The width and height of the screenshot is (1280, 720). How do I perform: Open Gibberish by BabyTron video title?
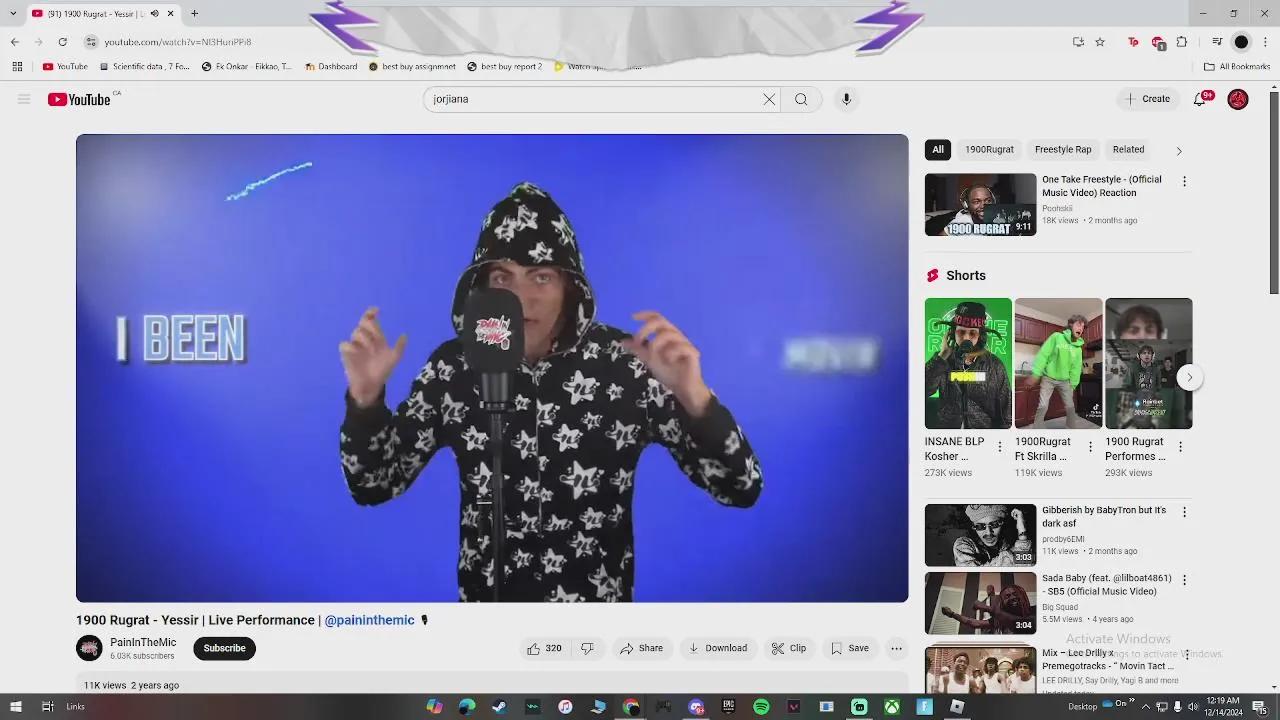(x=1104, y=516)
